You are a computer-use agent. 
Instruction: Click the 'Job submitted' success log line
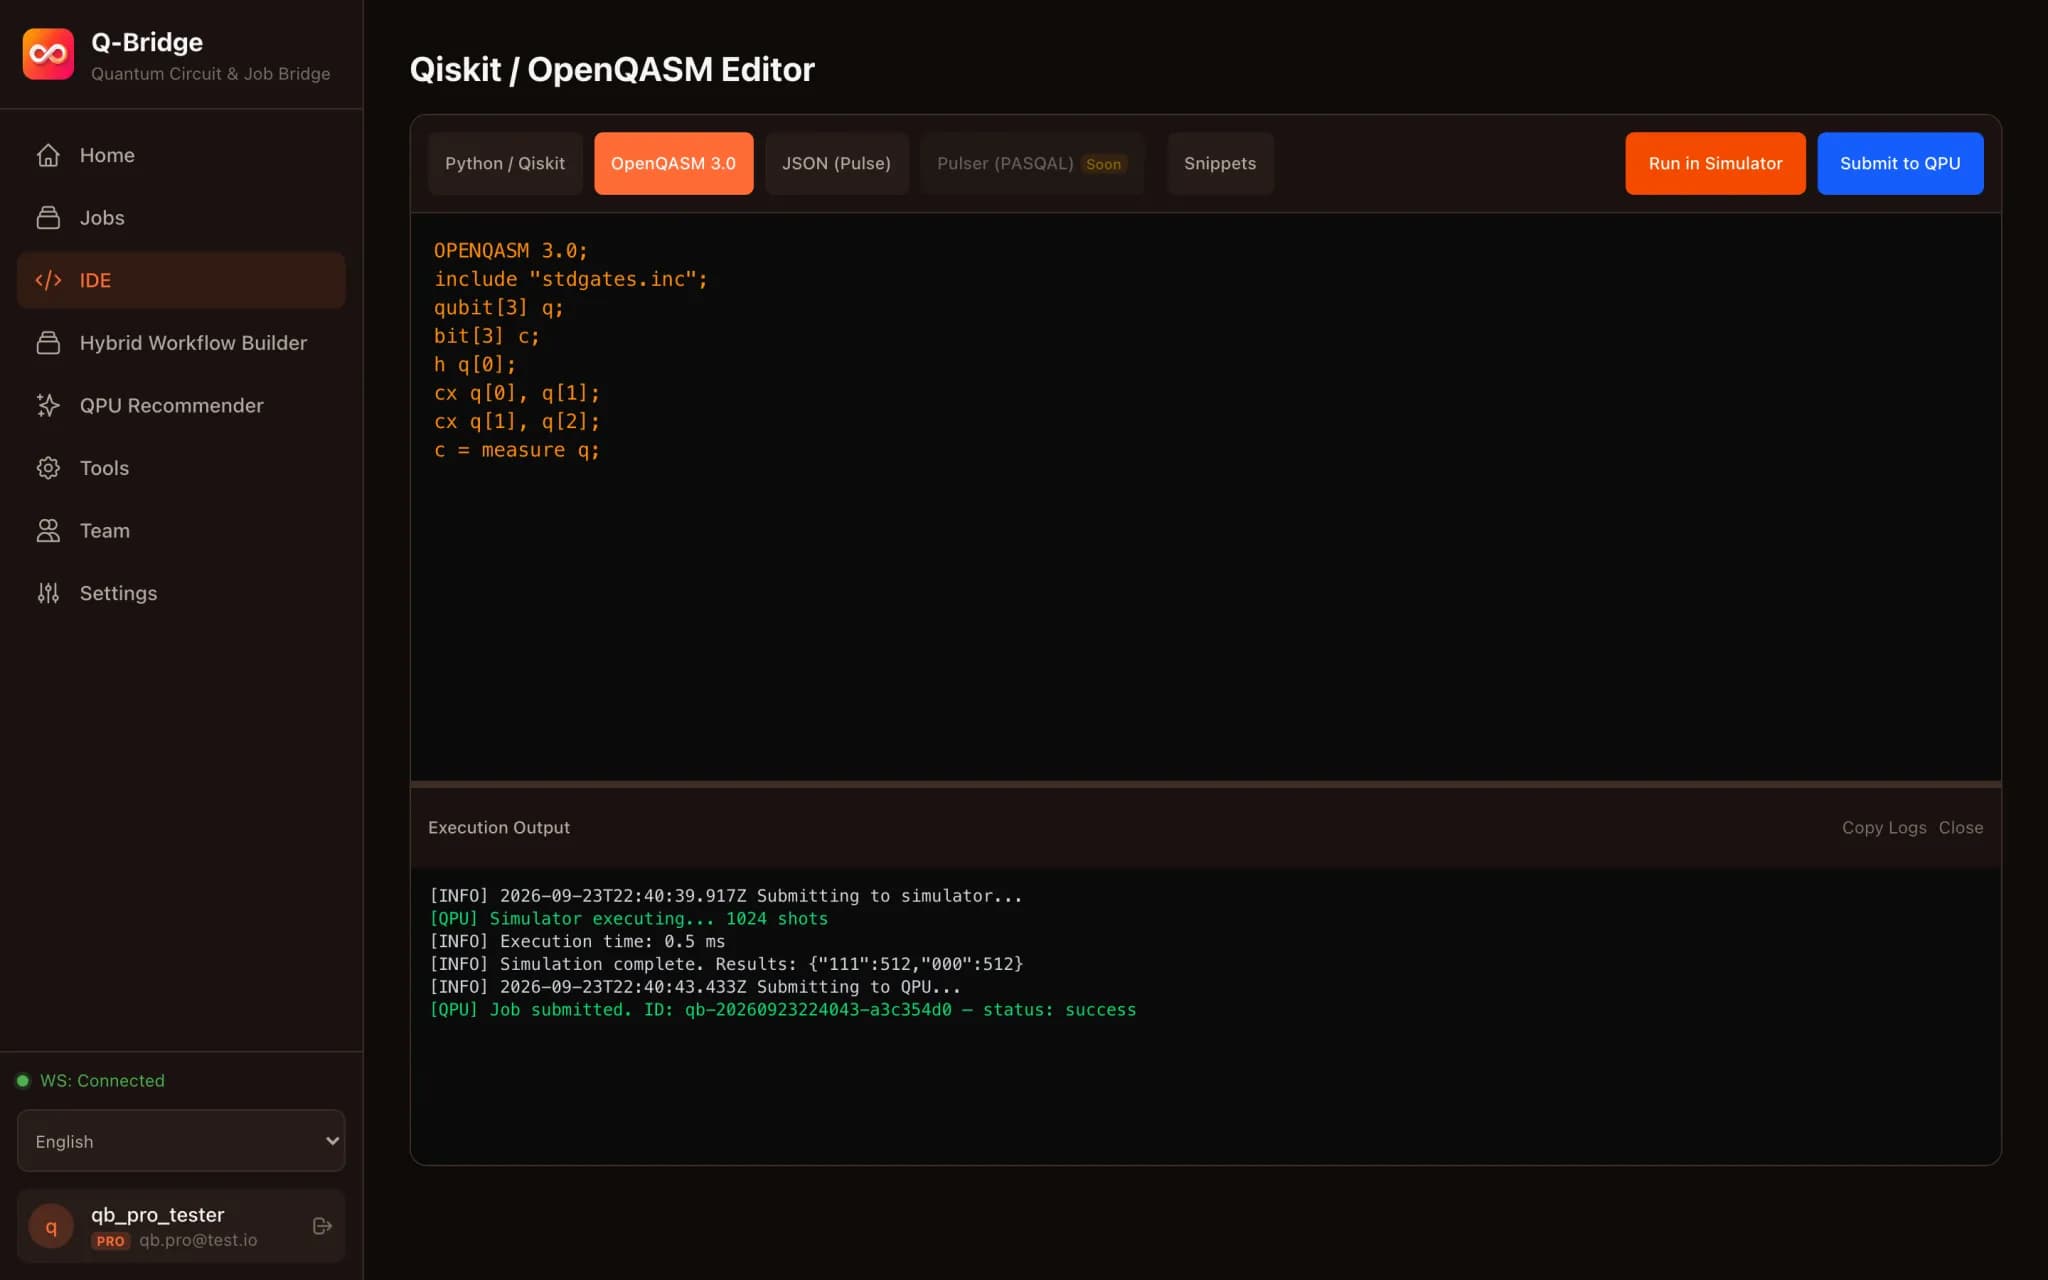(782, 1010)
